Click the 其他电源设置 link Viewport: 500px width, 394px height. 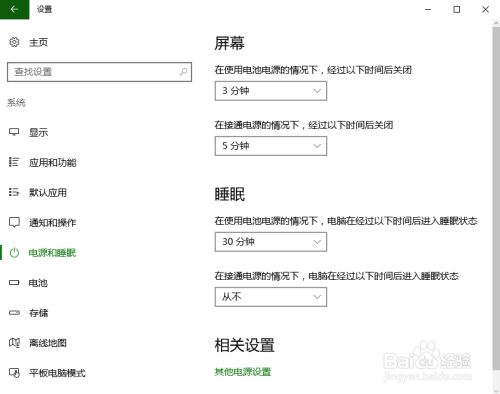click(243, 372)
